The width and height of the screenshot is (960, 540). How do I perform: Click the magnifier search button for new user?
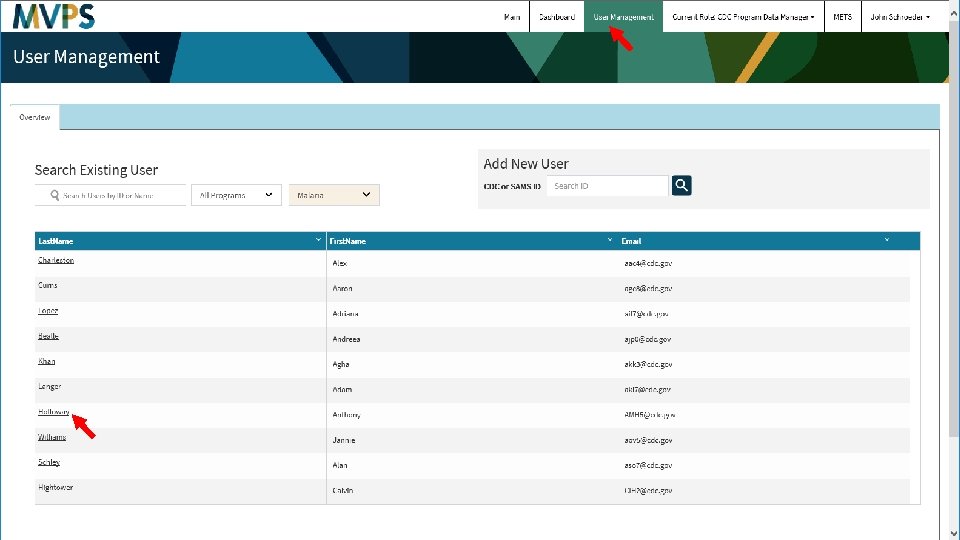coord(681,186)
